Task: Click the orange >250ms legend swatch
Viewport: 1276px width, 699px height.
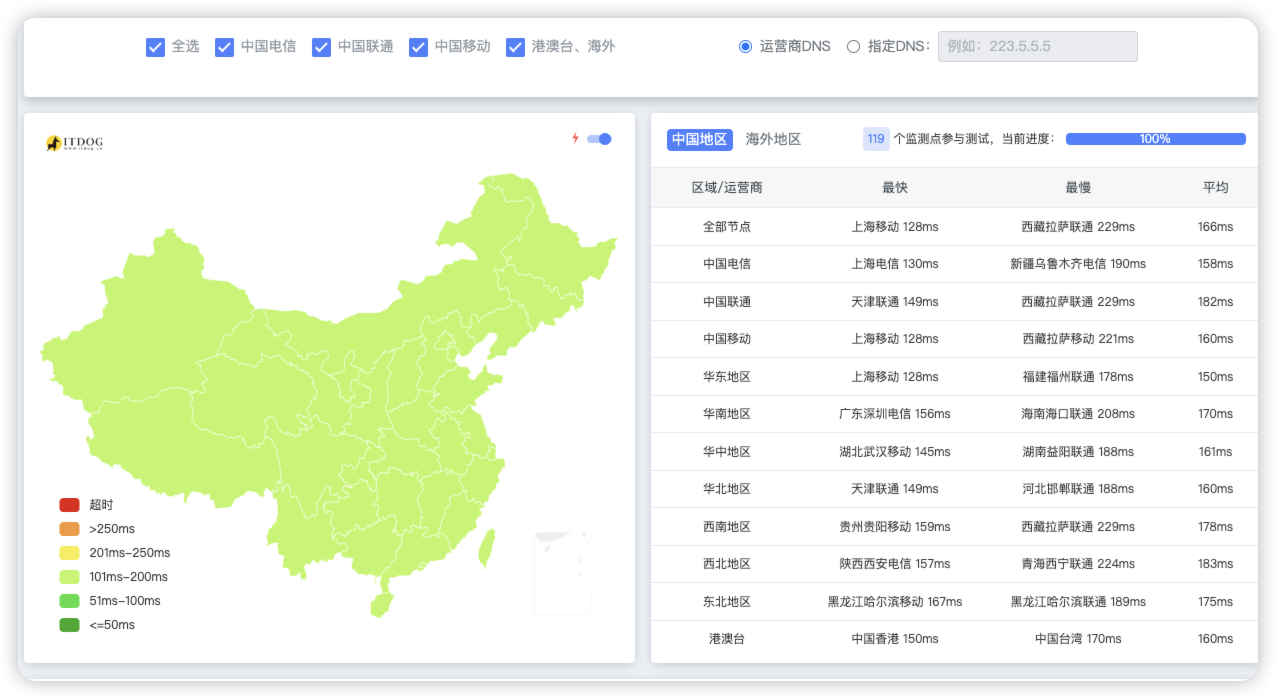Action: coord(68,529)
